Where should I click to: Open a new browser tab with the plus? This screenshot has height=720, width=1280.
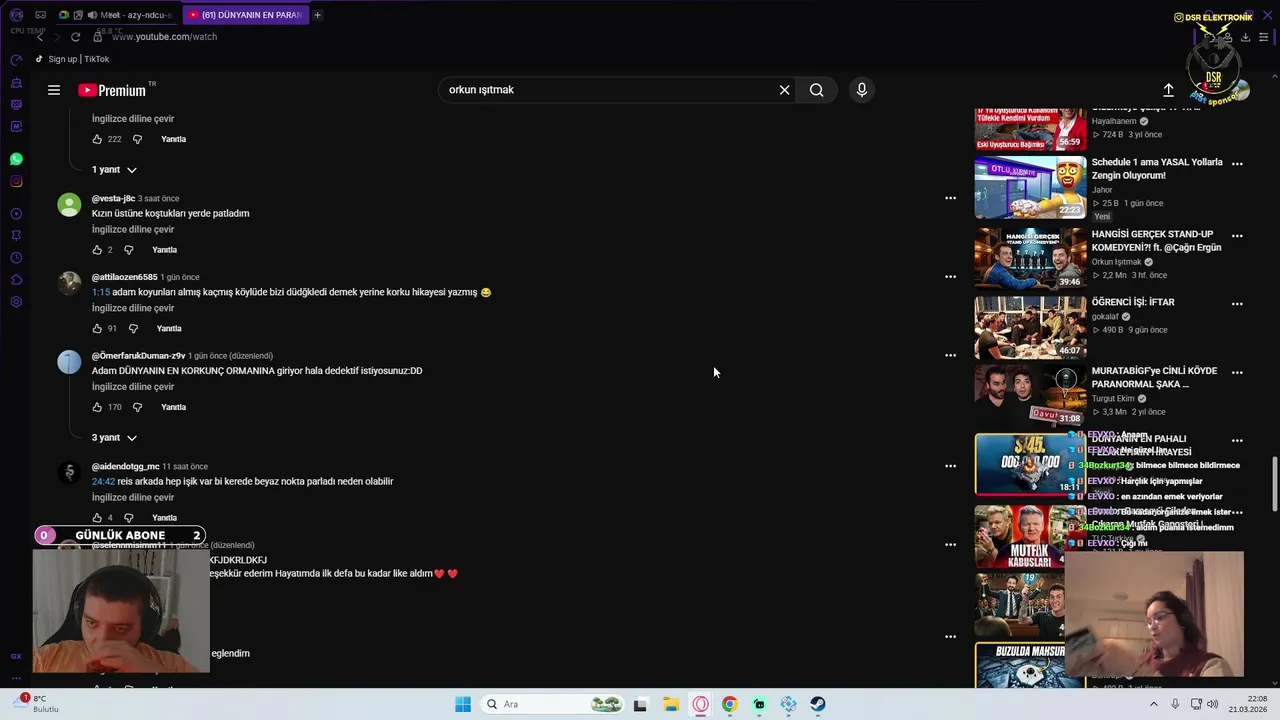(317, 15)
